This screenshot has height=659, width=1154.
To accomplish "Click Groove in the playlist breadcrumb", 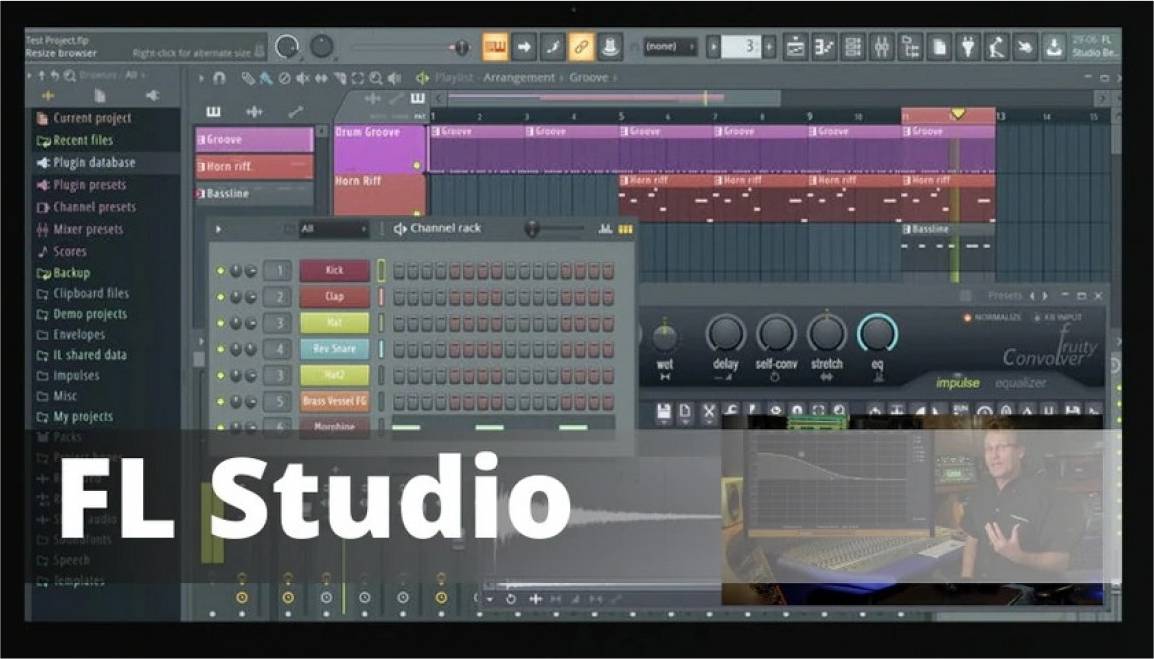I will tap(588, 77).
